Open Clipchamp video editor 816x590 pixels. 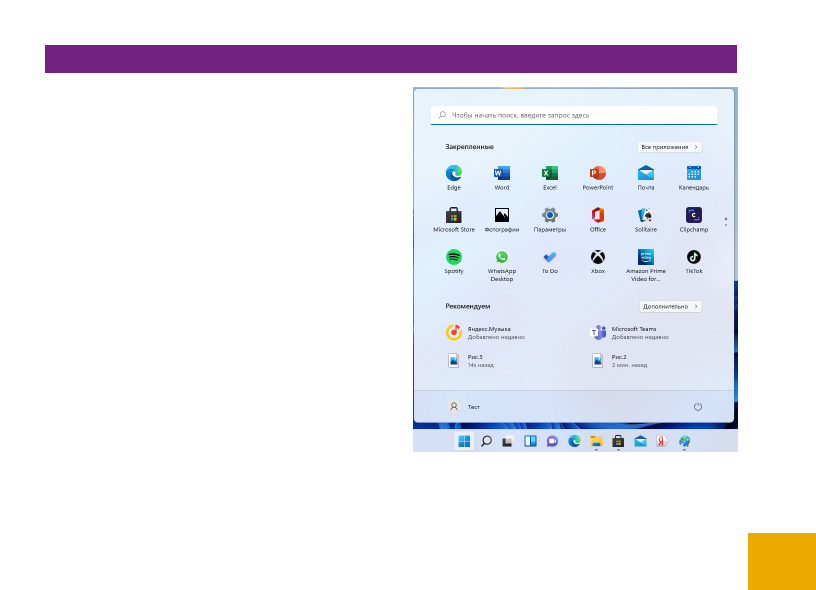point(694,216)
